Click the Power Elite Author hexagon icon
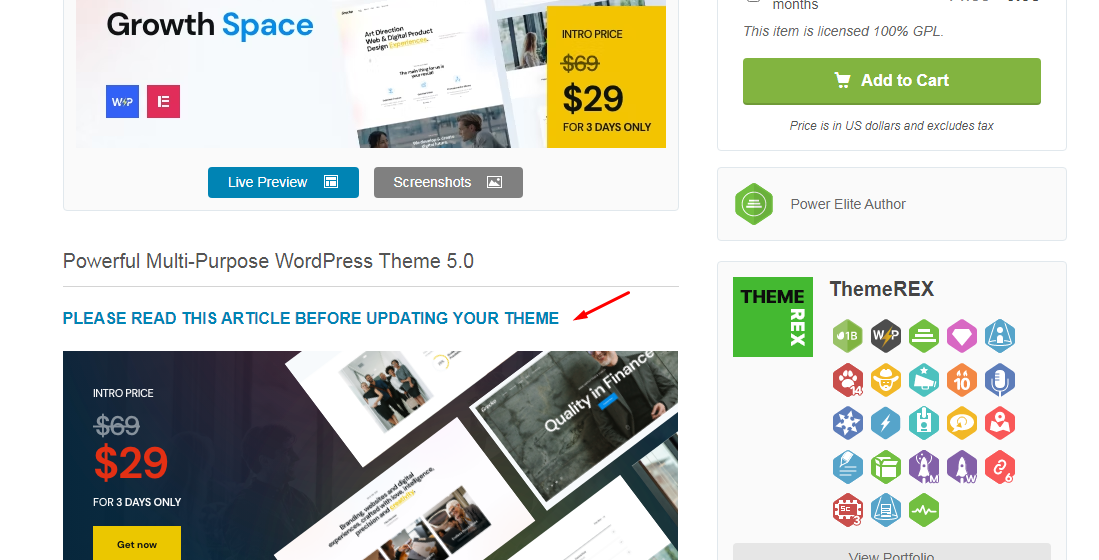Viewport: 1099px width, 560px height. click(x=753, y=204)
